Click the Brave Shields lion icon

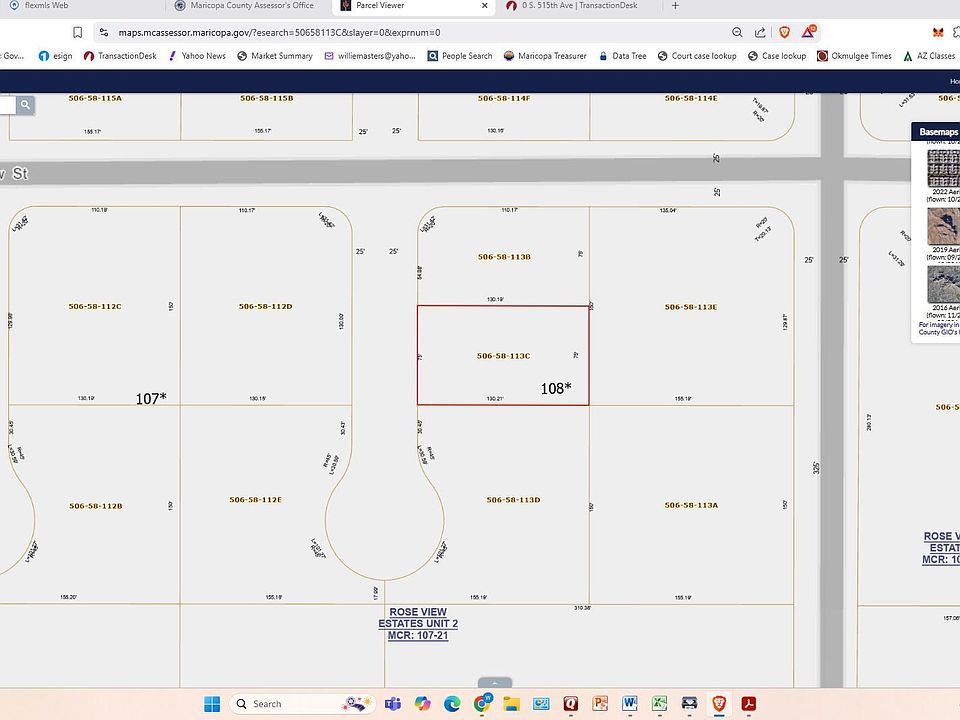point(784,32)
